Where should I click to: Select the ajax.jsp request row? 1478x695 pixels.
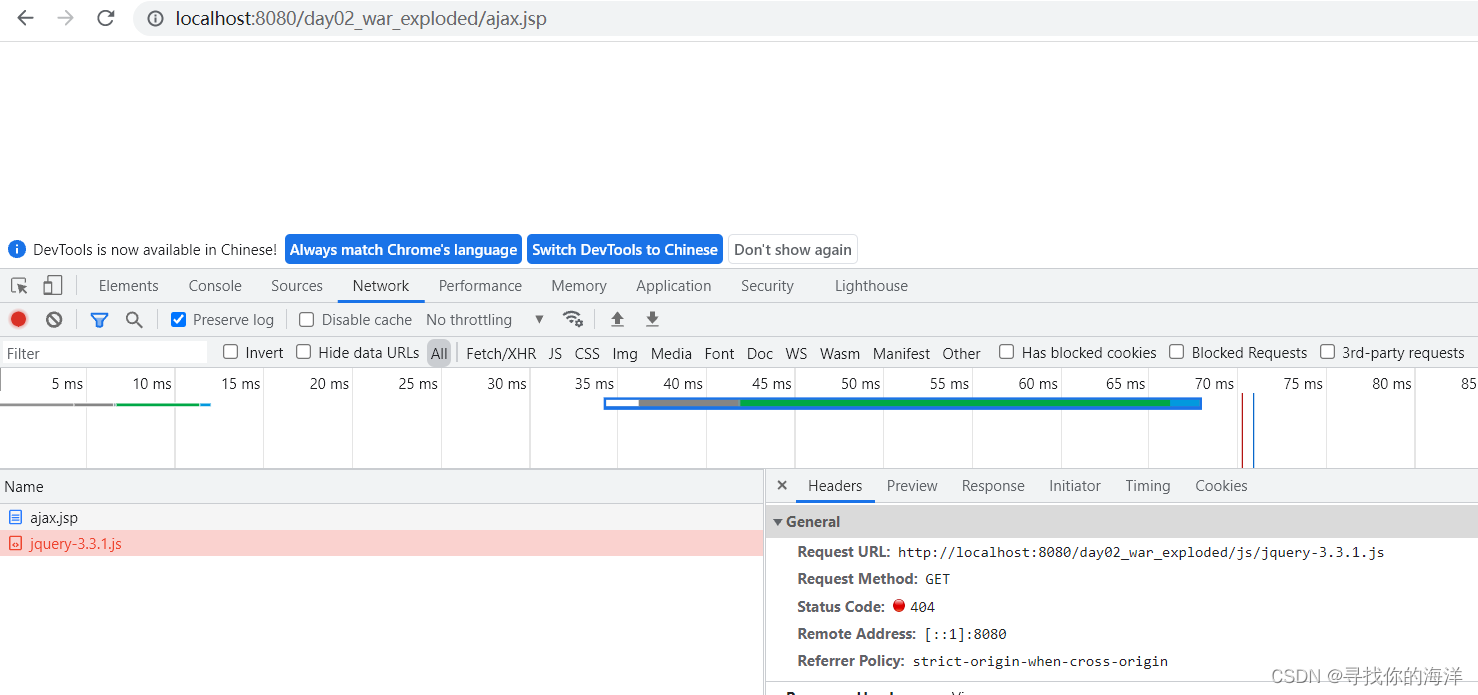tap(381, 517)
